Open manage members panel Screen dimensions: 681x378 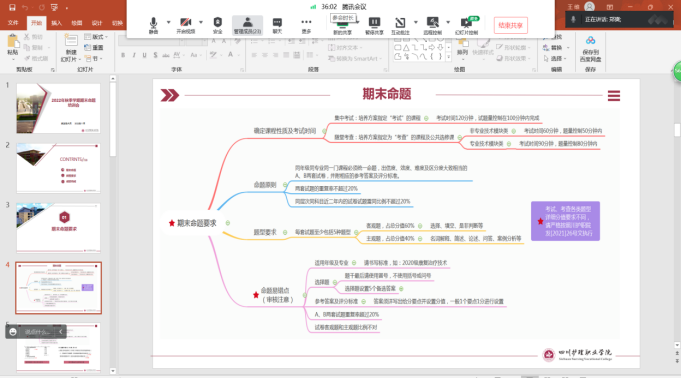click(x=247, y=25)
